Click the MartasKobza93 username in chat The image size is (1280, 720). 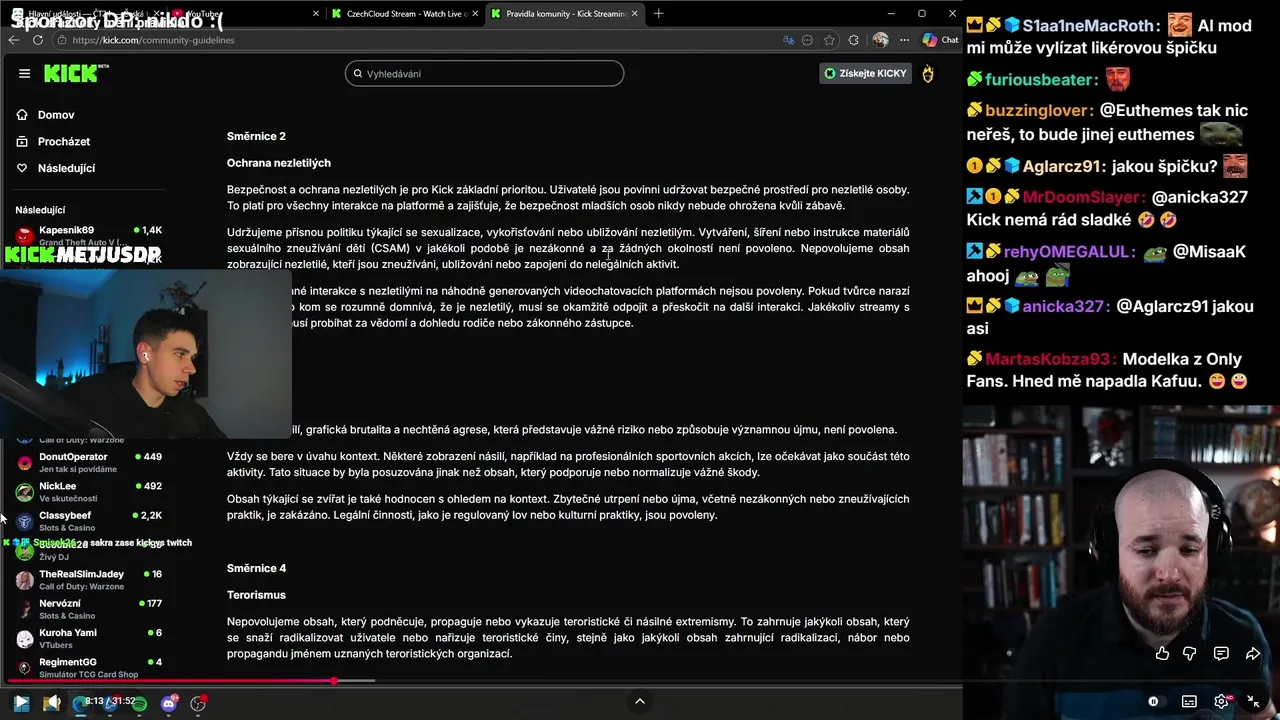tap(1049, 359)
